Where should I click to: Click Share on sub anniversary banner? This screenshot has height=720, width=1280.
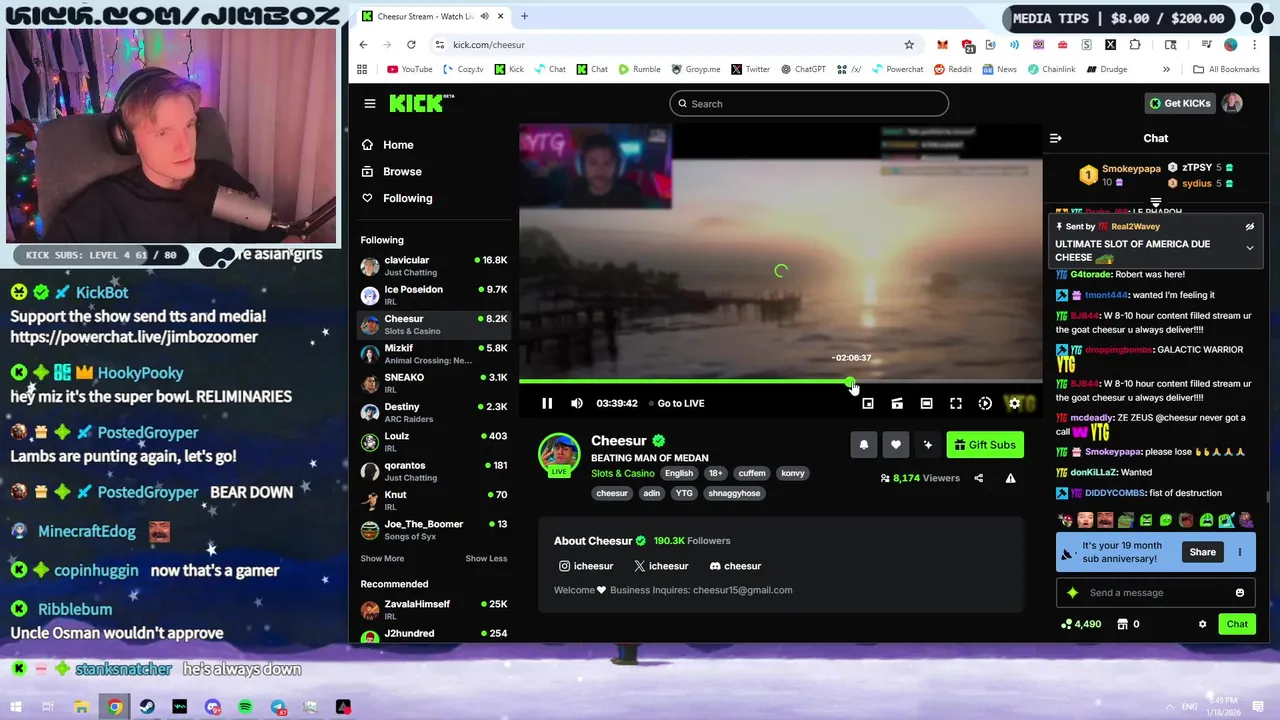click(x=1202, y=552)
